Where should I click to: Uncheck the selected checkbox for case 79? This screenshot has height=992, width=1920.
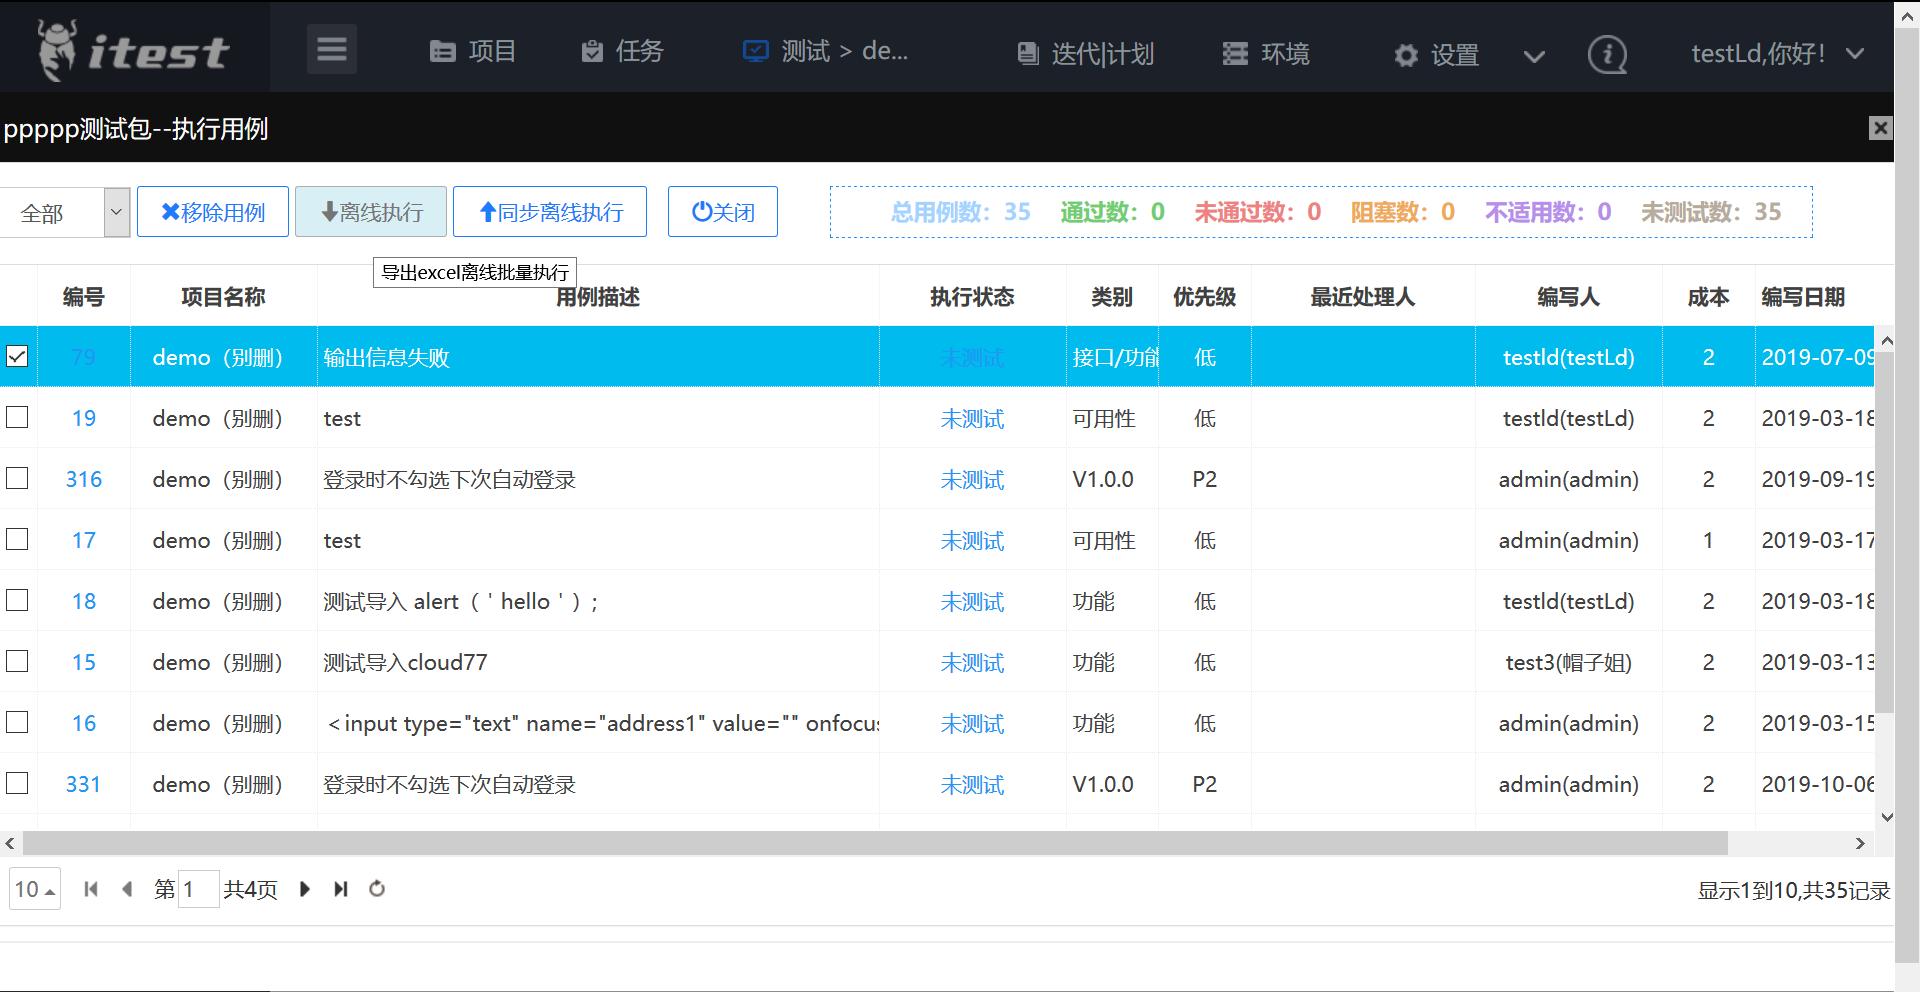16,356
